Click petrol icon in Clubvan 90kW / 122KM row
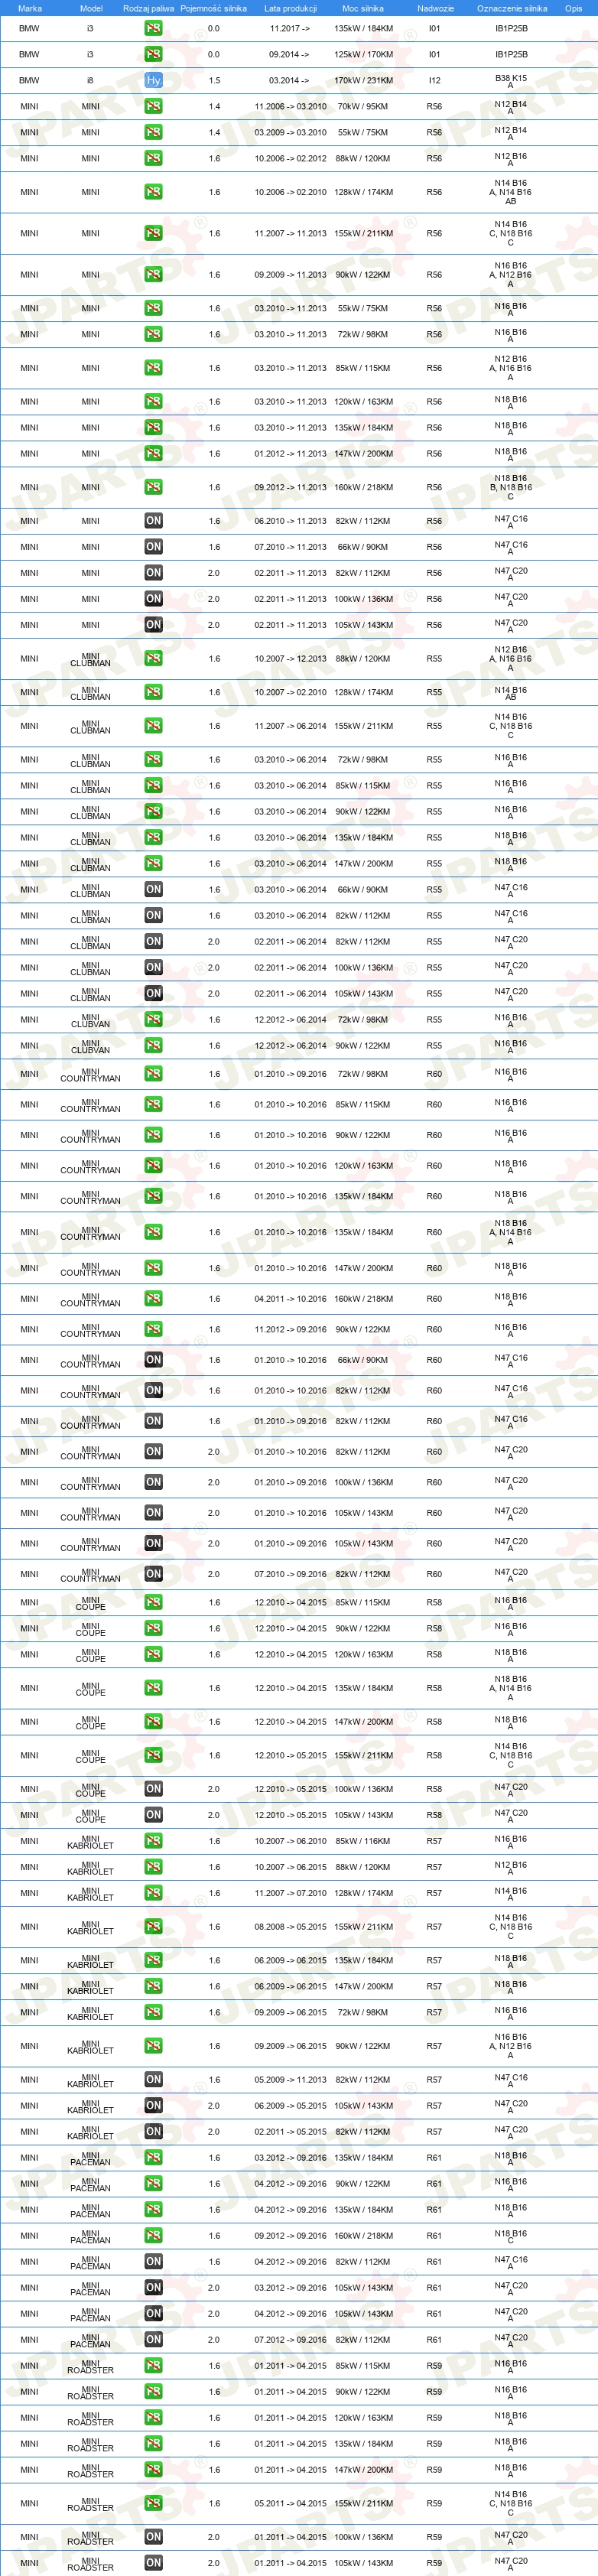598x2576 pixels. click(x=153, y=1046)
